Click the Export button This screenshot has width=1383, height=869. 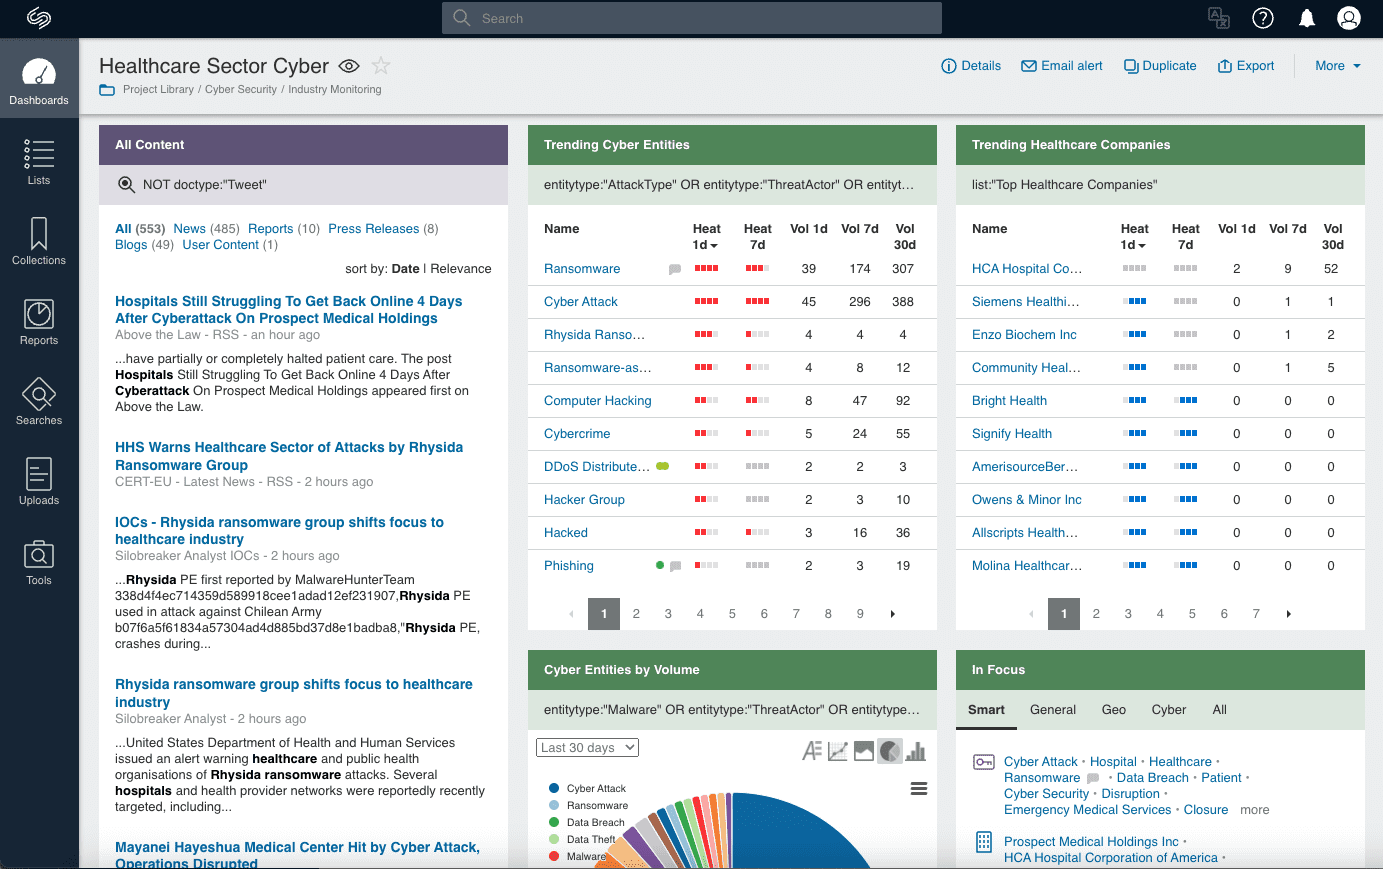(x=1246, y=66)
